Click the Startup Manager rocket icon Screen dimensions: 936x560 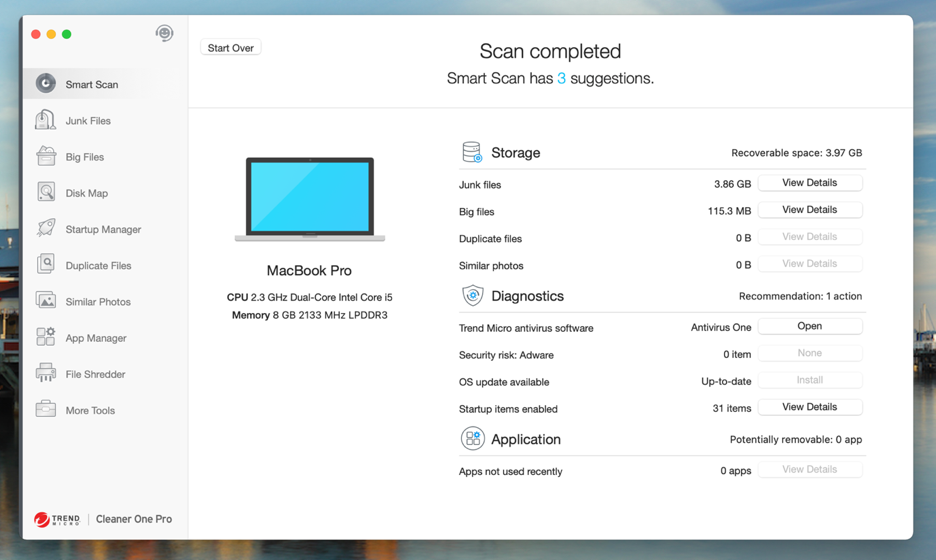coord(46,229)
